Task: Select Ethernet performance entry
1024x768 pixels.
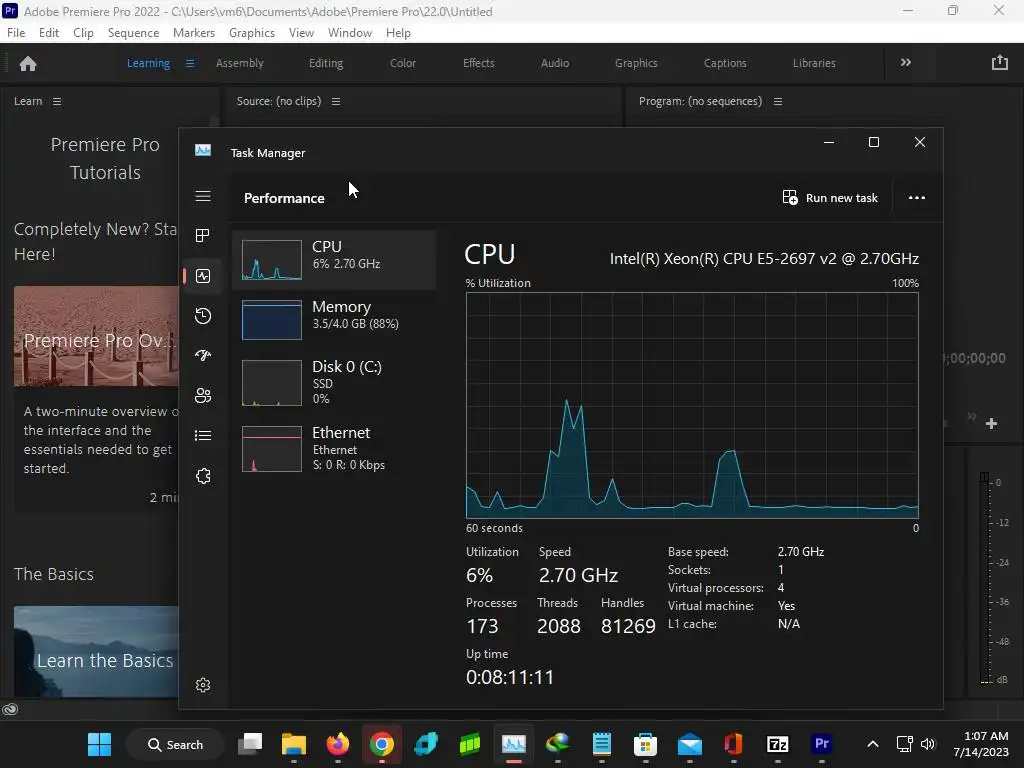Action: coord(334,448)
